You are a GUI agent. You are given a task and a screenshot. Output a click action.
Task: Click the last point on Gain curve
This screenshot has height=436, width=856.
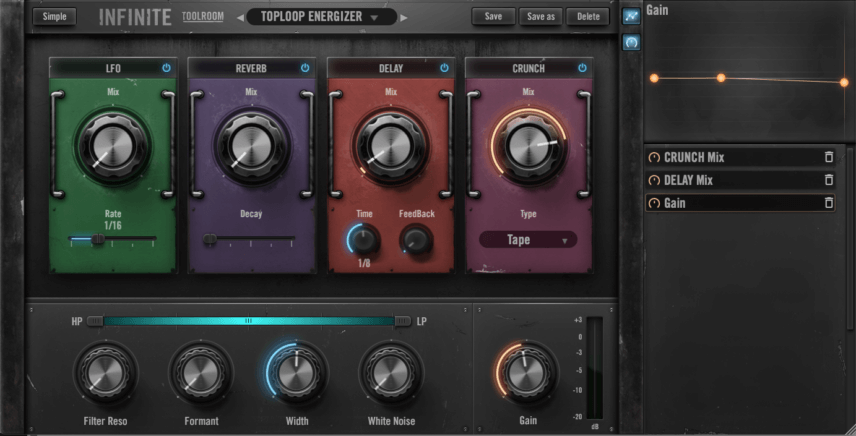pos(844,82)
